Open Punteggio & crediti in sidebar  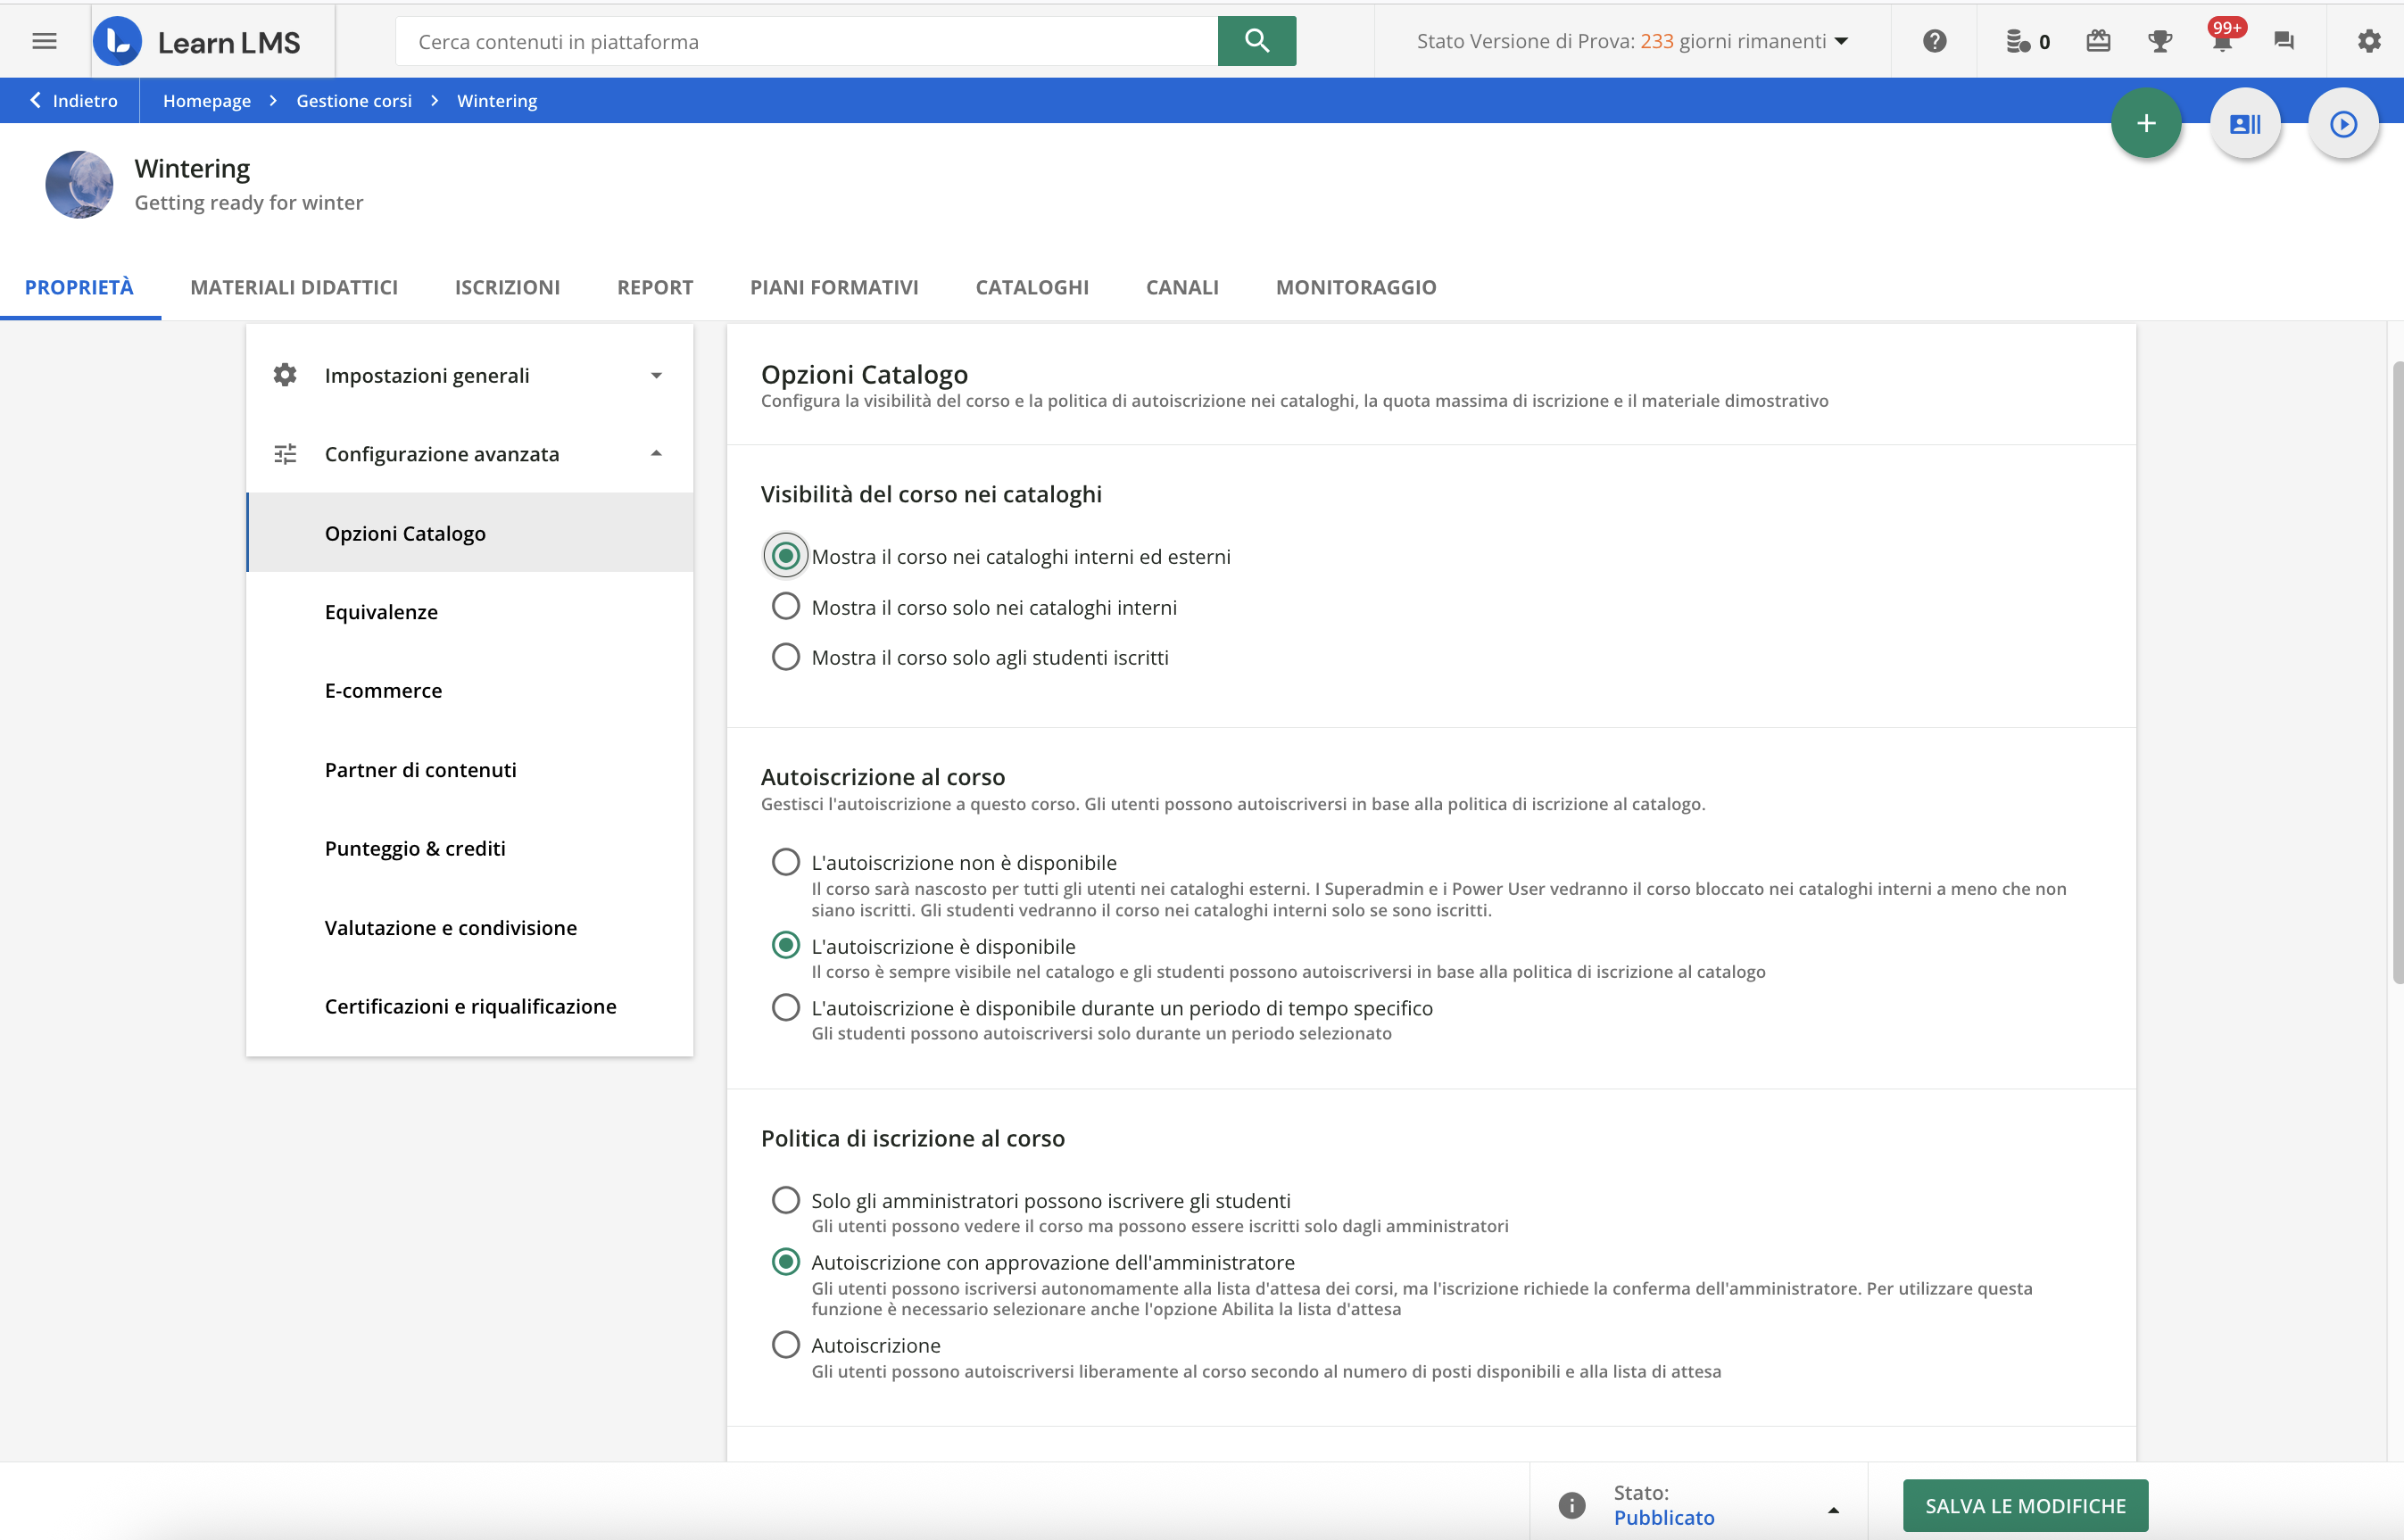[x=470, y=848]
